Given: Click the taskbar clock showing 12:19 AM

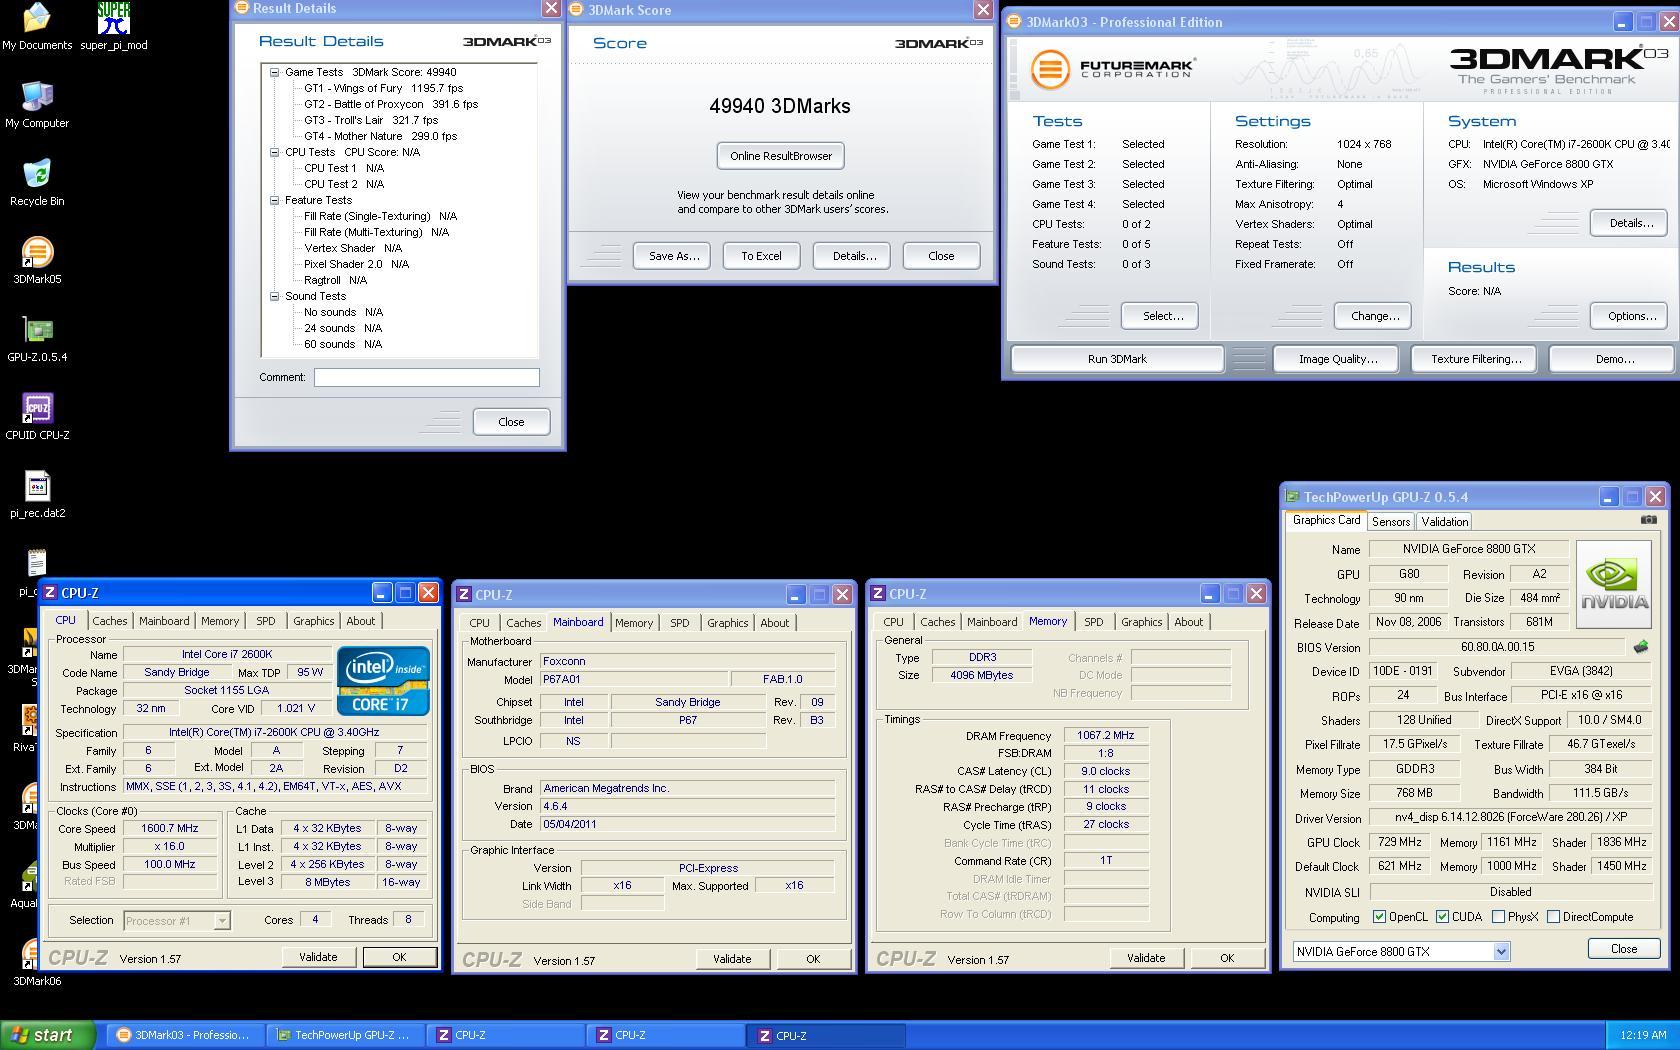Looking at the screenshot, I should (x=1642, y=1035).
